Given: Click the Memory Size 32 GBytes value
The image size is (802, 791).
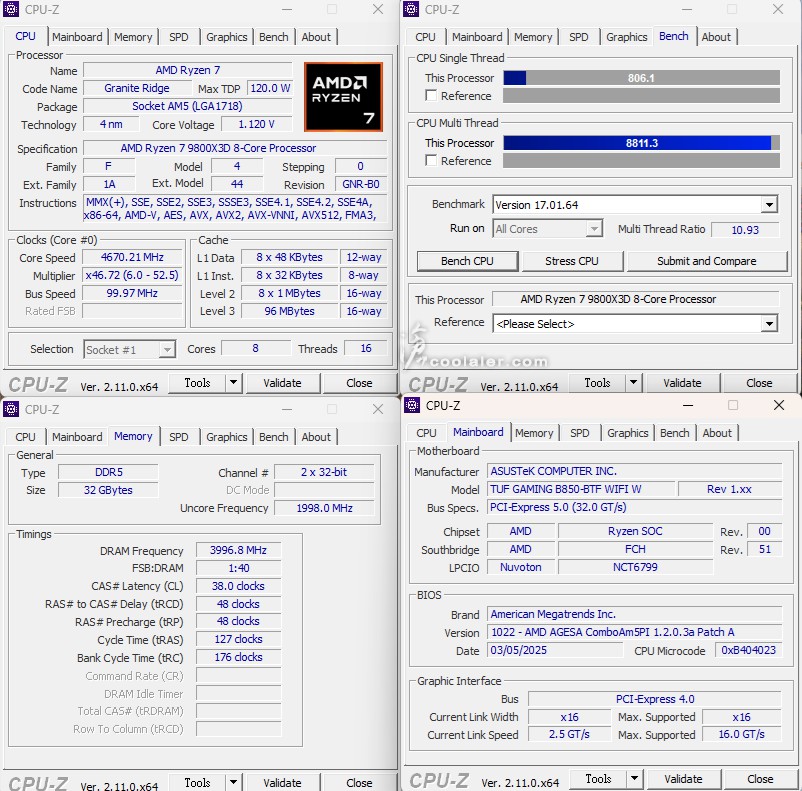Looking at the screenshot, I should 108,490.
